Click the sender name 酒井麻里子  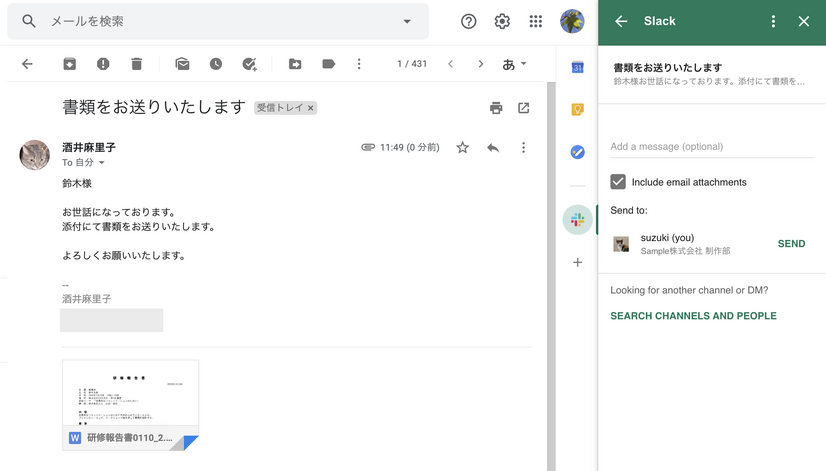coord(89,148)
